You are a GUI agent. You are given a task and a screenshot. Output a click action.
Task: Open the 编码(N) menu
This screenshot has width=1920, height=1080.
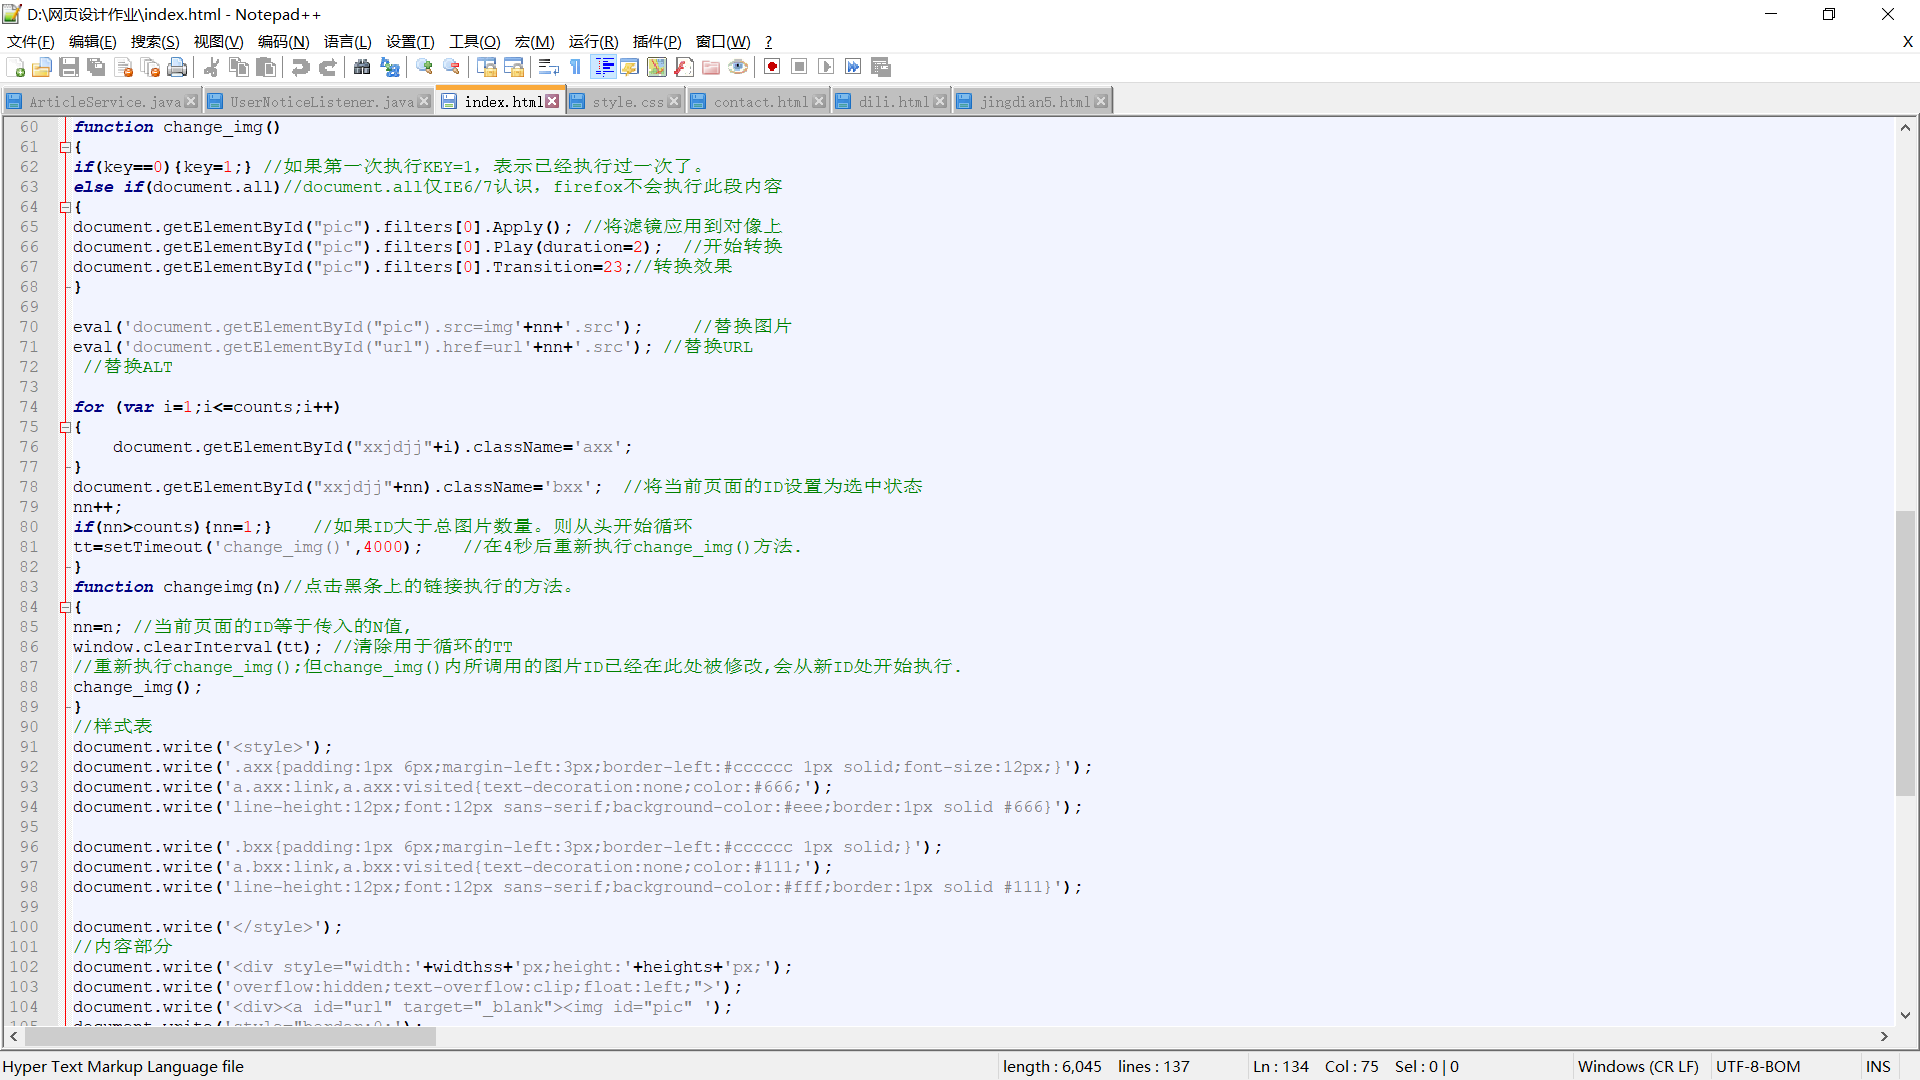tap(283, 42)
